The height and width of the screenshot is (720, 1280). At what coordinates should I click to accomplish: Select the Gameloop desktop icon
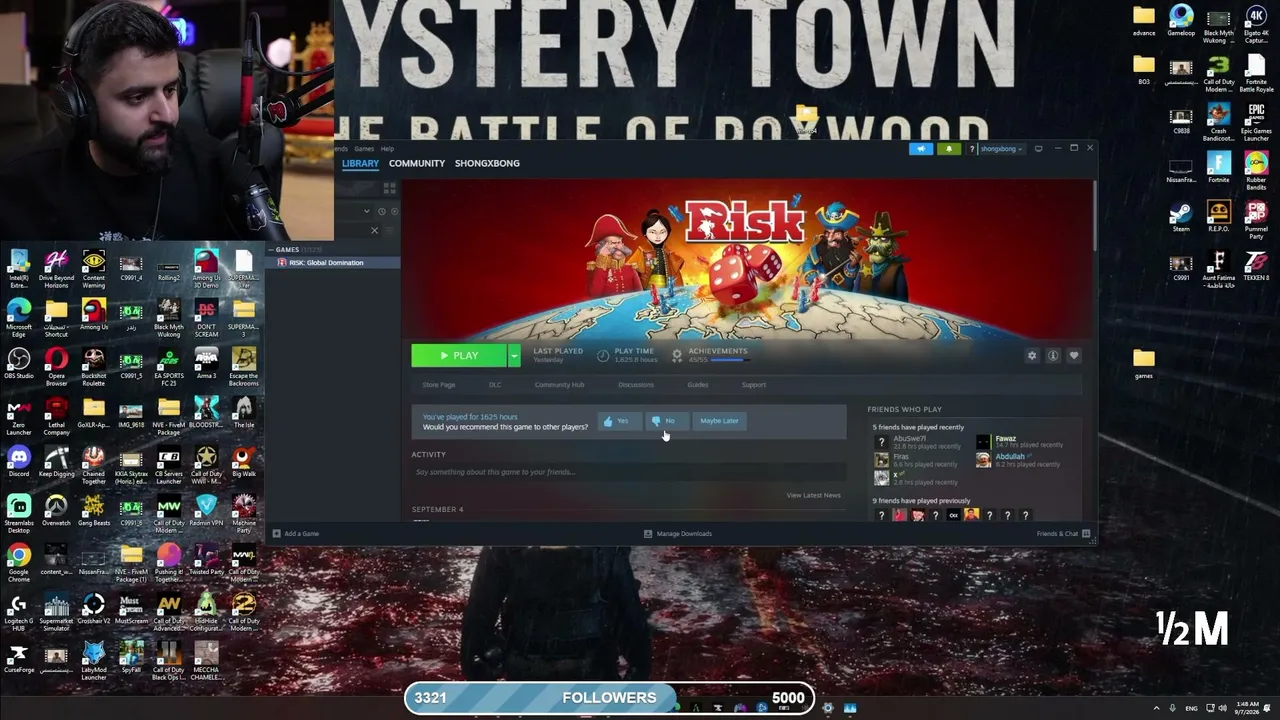coord(1181,21)
